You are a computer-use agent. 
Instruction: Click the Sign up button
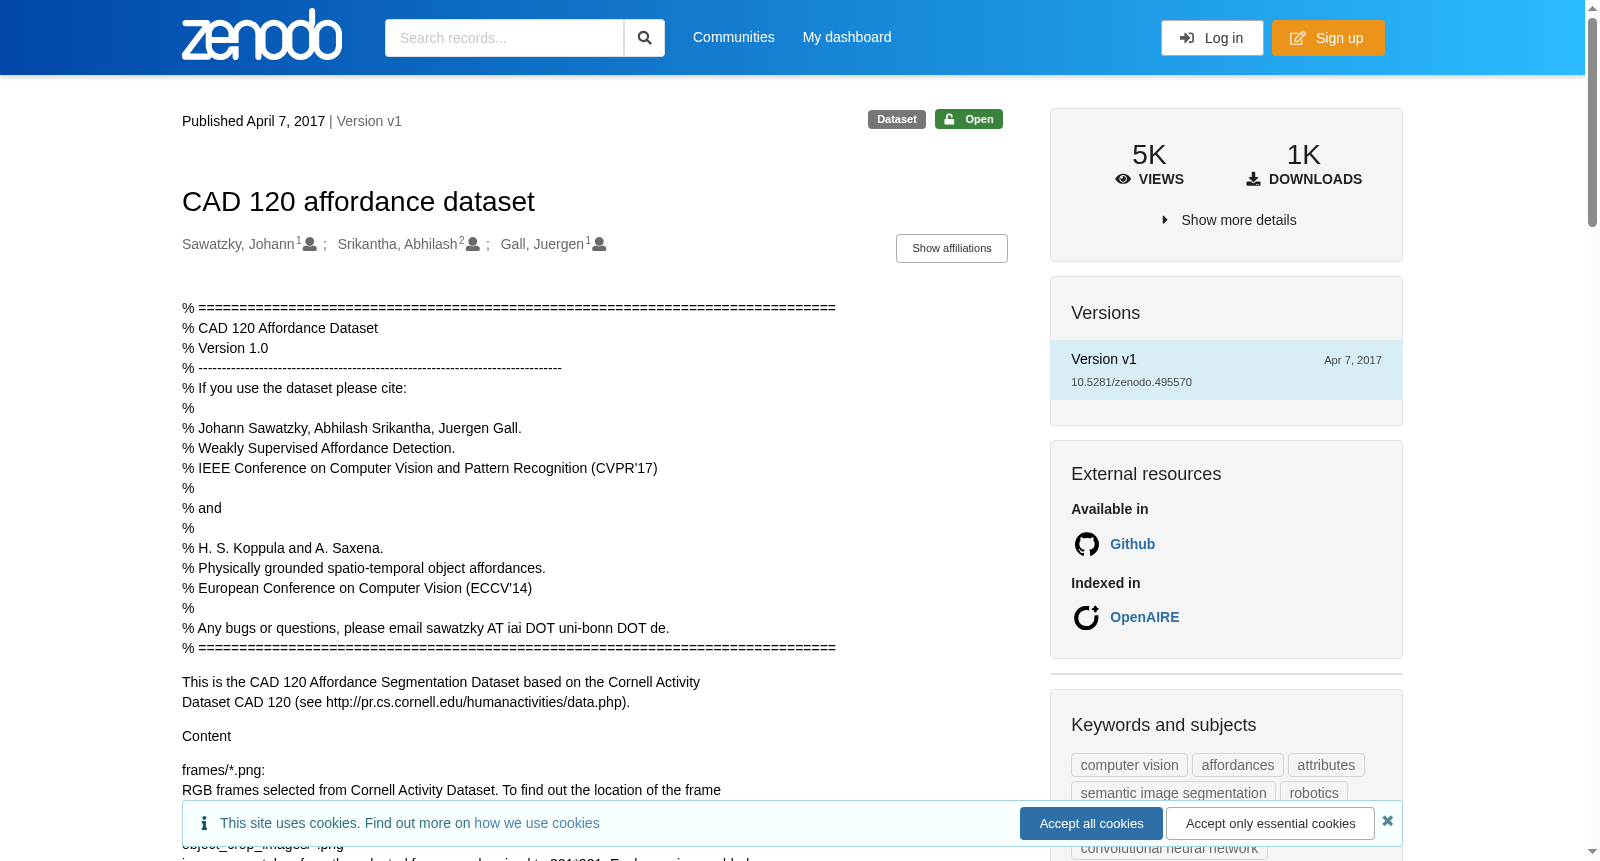point(1328,38)
